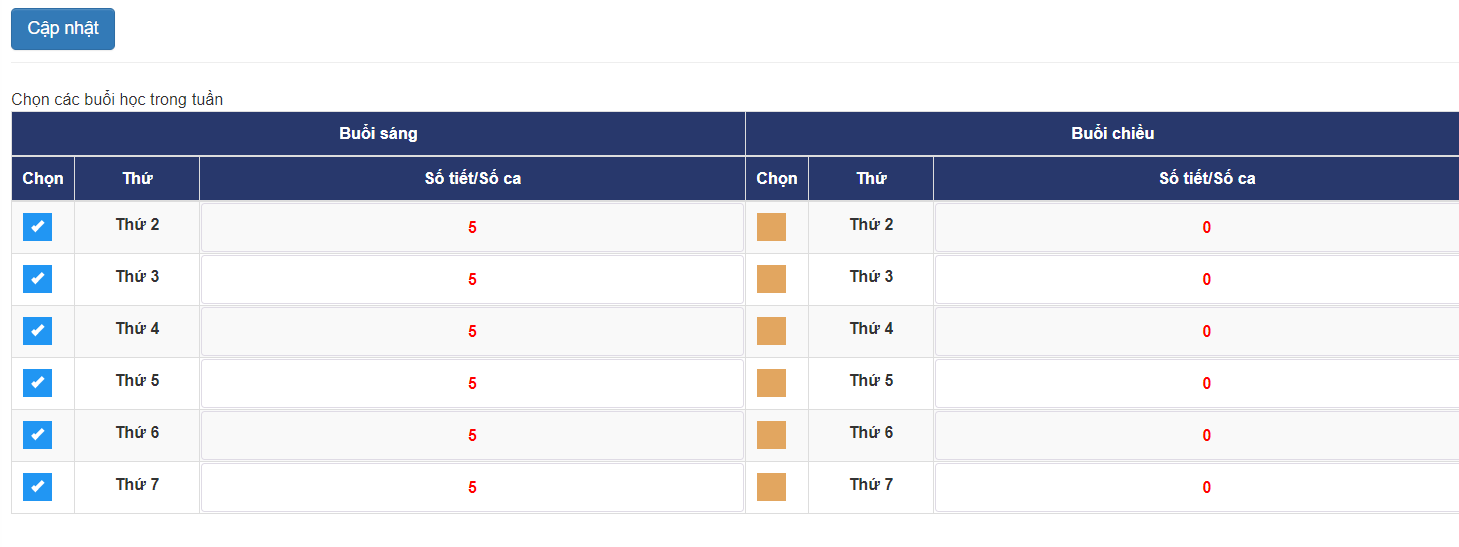Uncheck the morning Thứ 3 checkbox

tap(38, 279)
